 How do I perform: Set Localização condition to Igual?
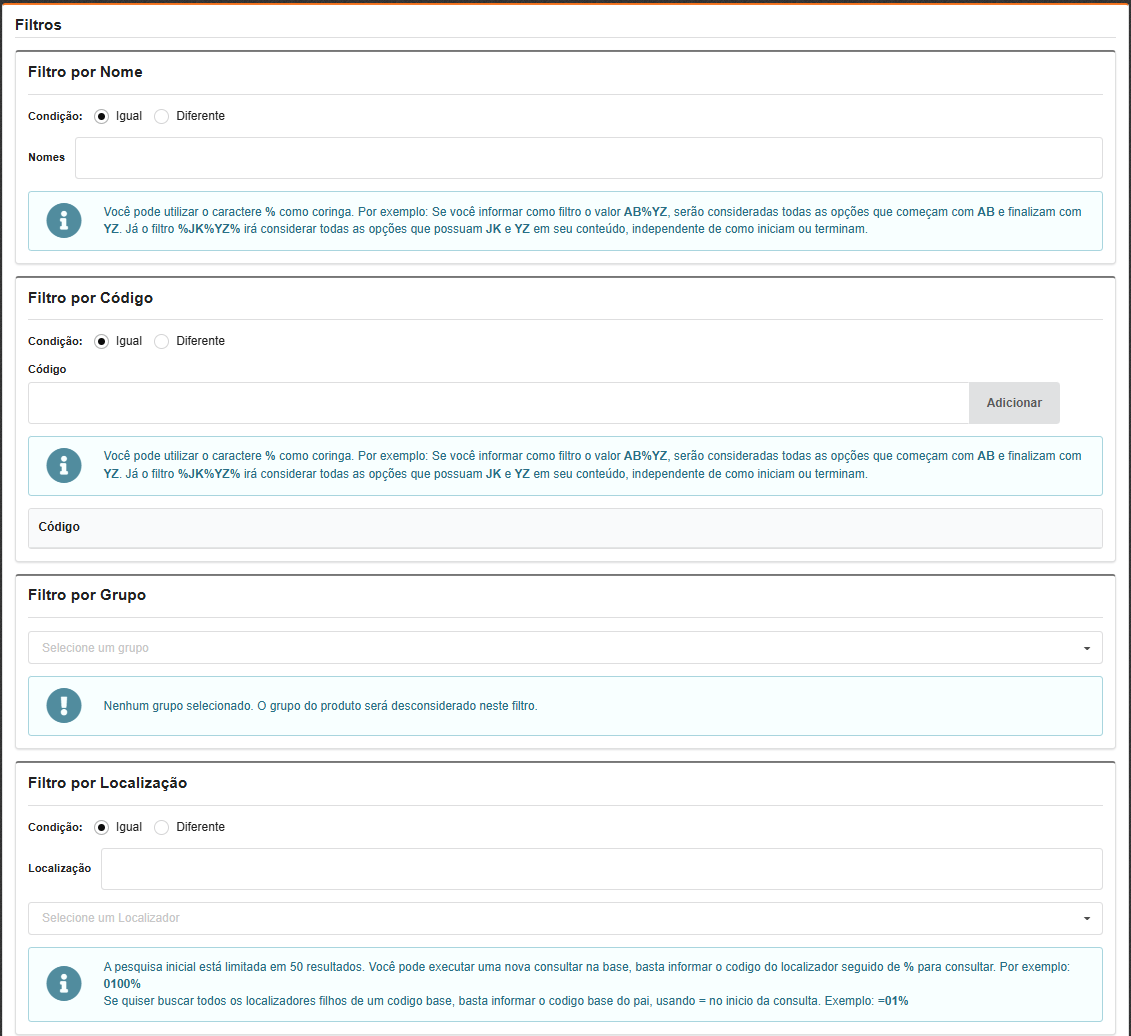101,827
